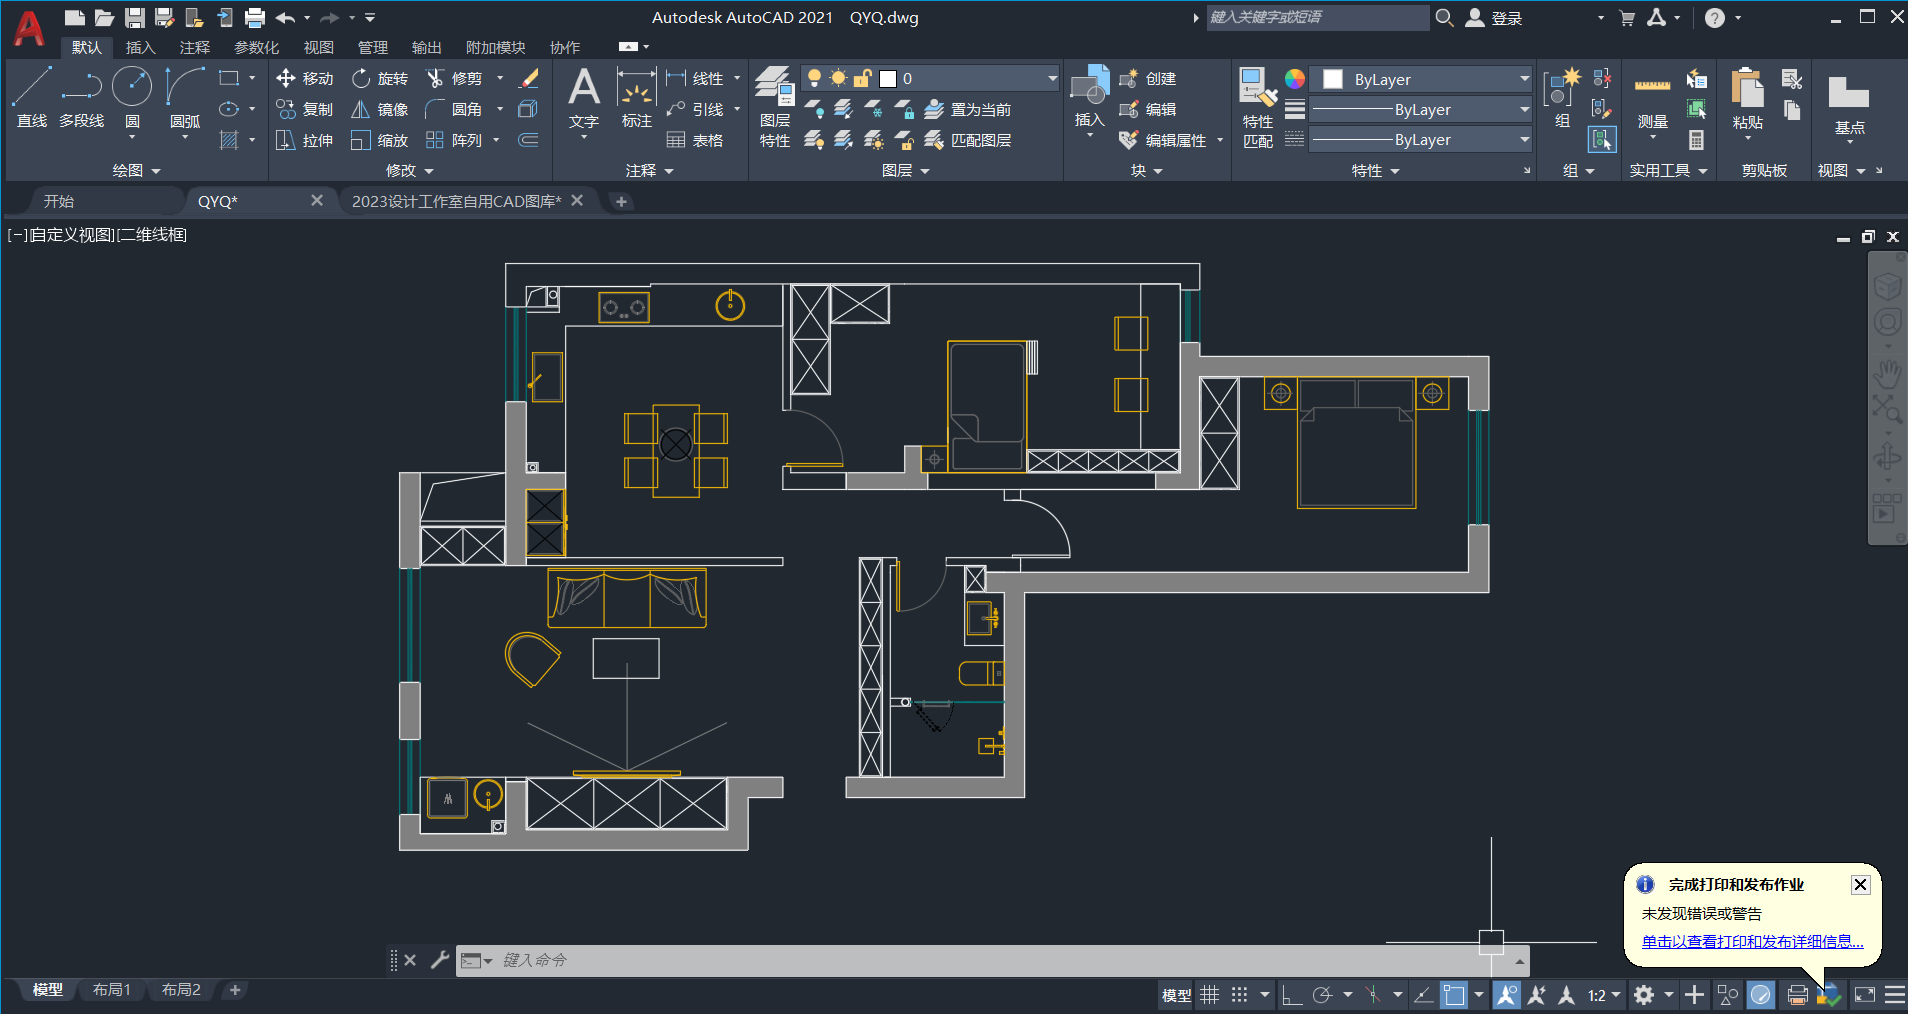Open the annotation scale 1:2 dropdown
This screenshot has height=1014, width=1908.
pyautogui.click(x=1604, y=995)
